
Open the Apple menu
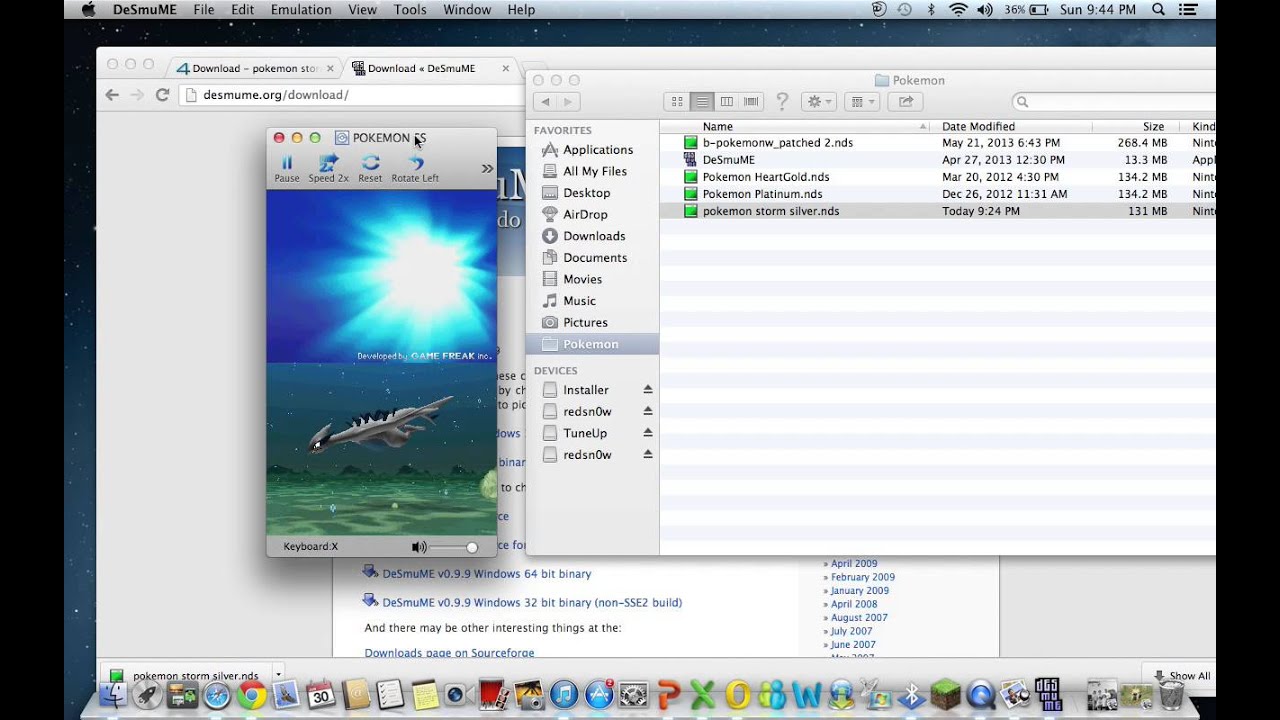pyautogui.click(x=87, y=10)
